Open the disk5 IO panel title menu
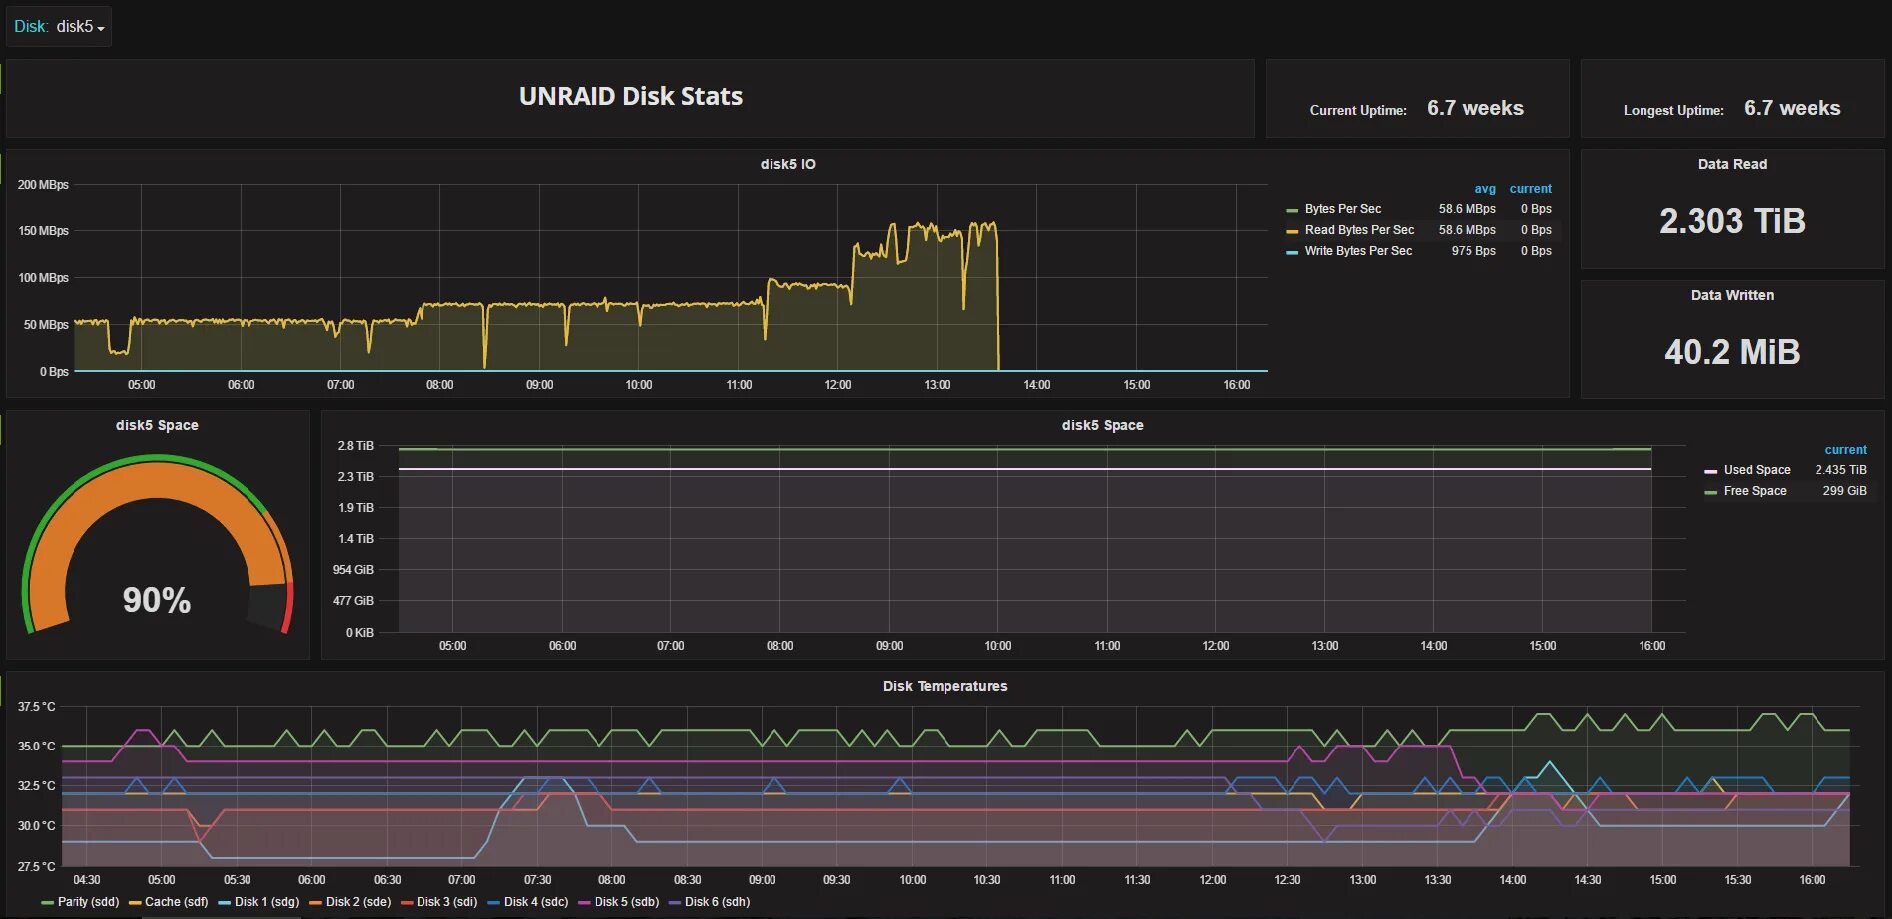This screenshot has width=1892, height=919. point(788,164)
